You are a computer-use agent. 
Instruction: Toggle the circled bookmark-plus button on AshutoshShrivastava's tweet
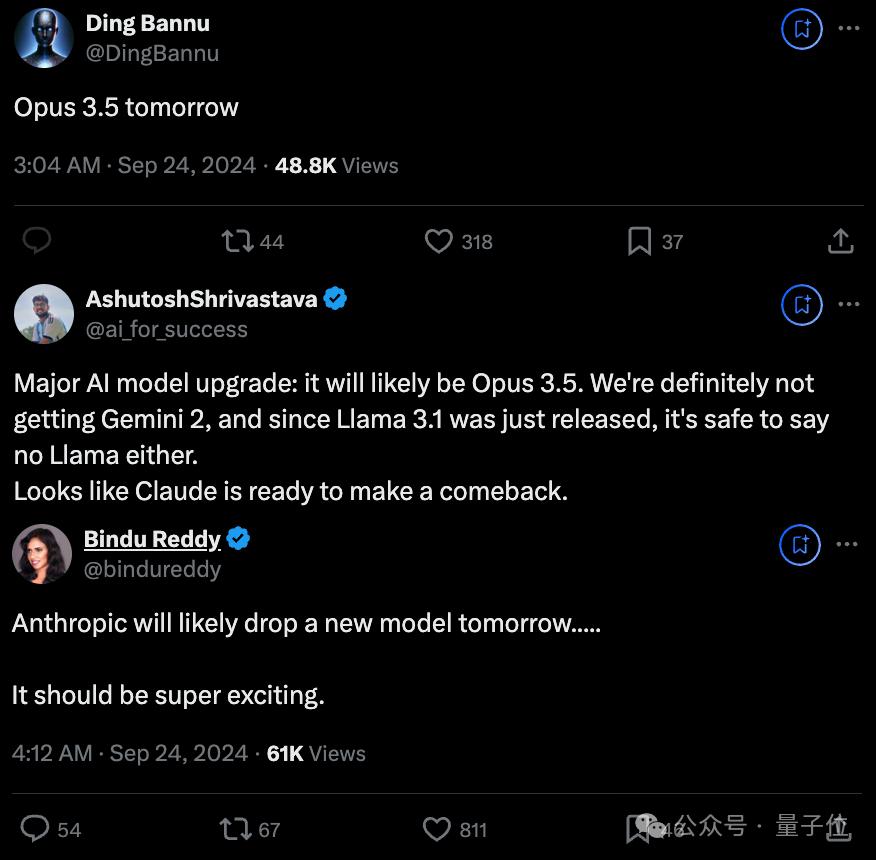tap(802, 305)
